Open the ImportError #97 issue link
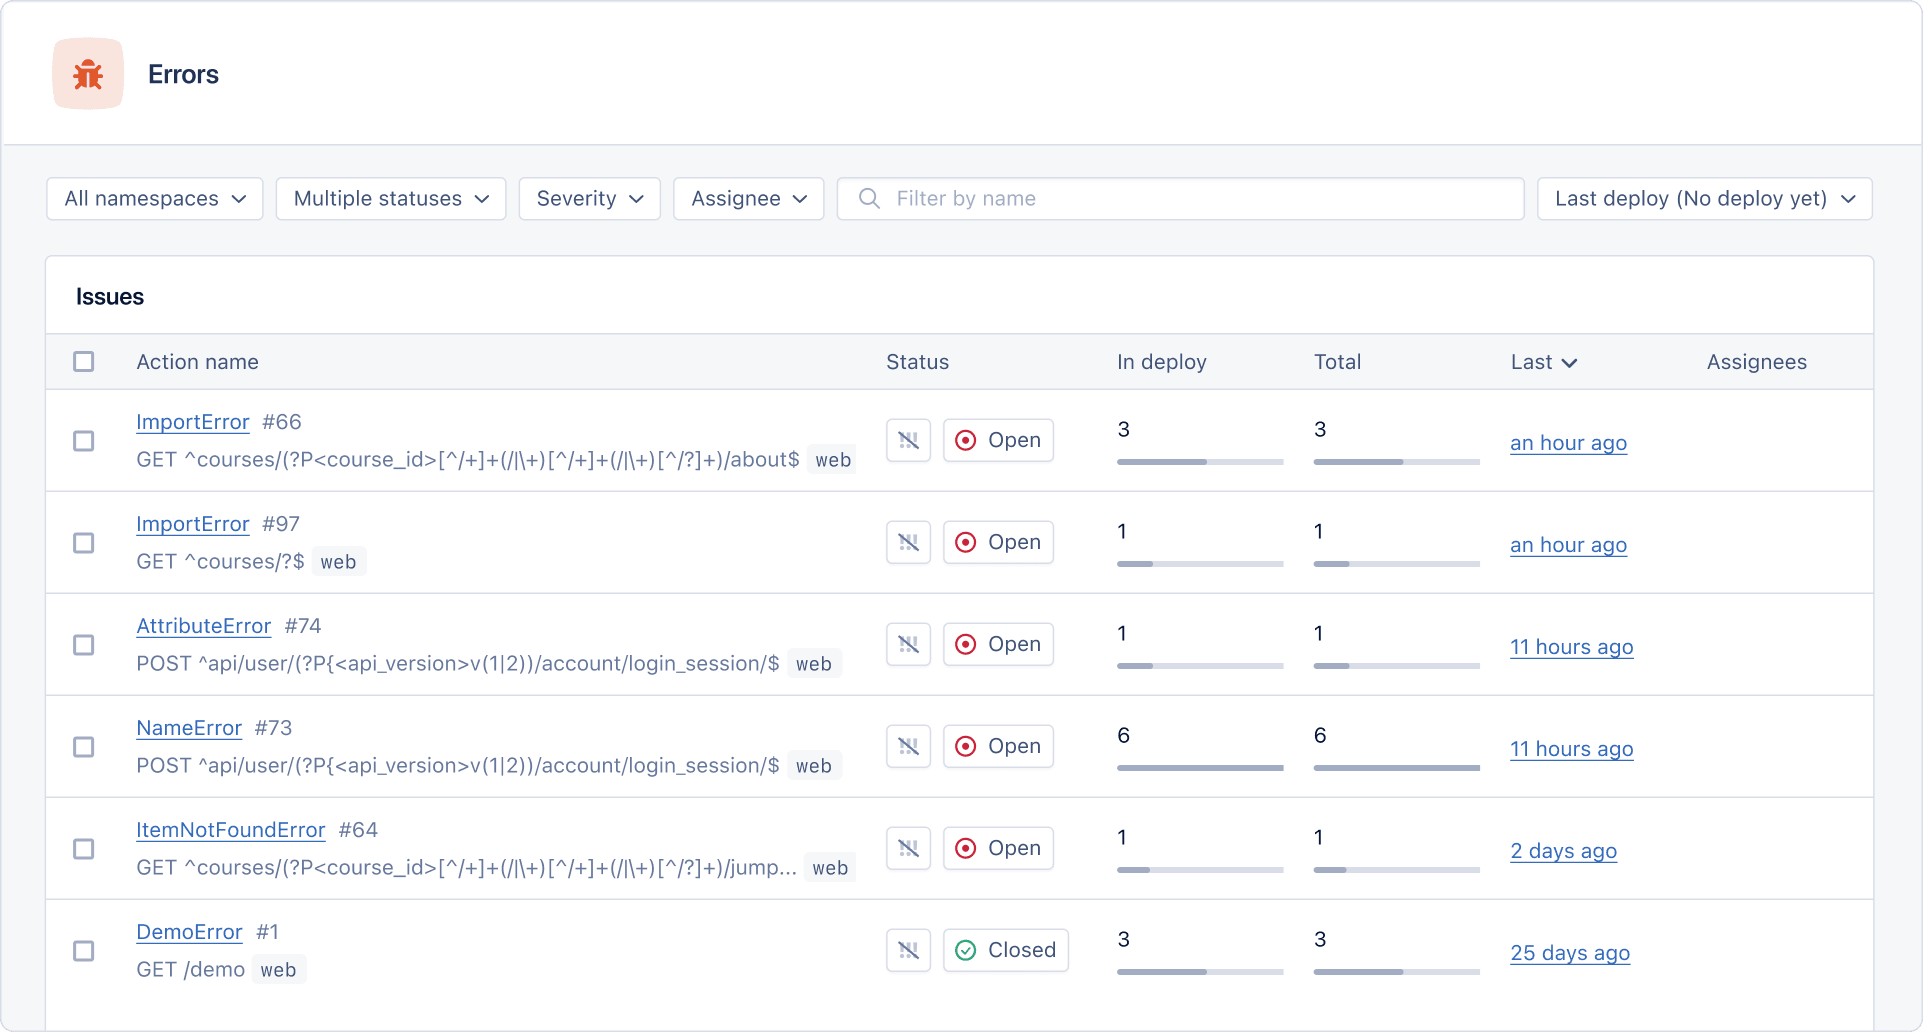 click(x=193, y=524)
